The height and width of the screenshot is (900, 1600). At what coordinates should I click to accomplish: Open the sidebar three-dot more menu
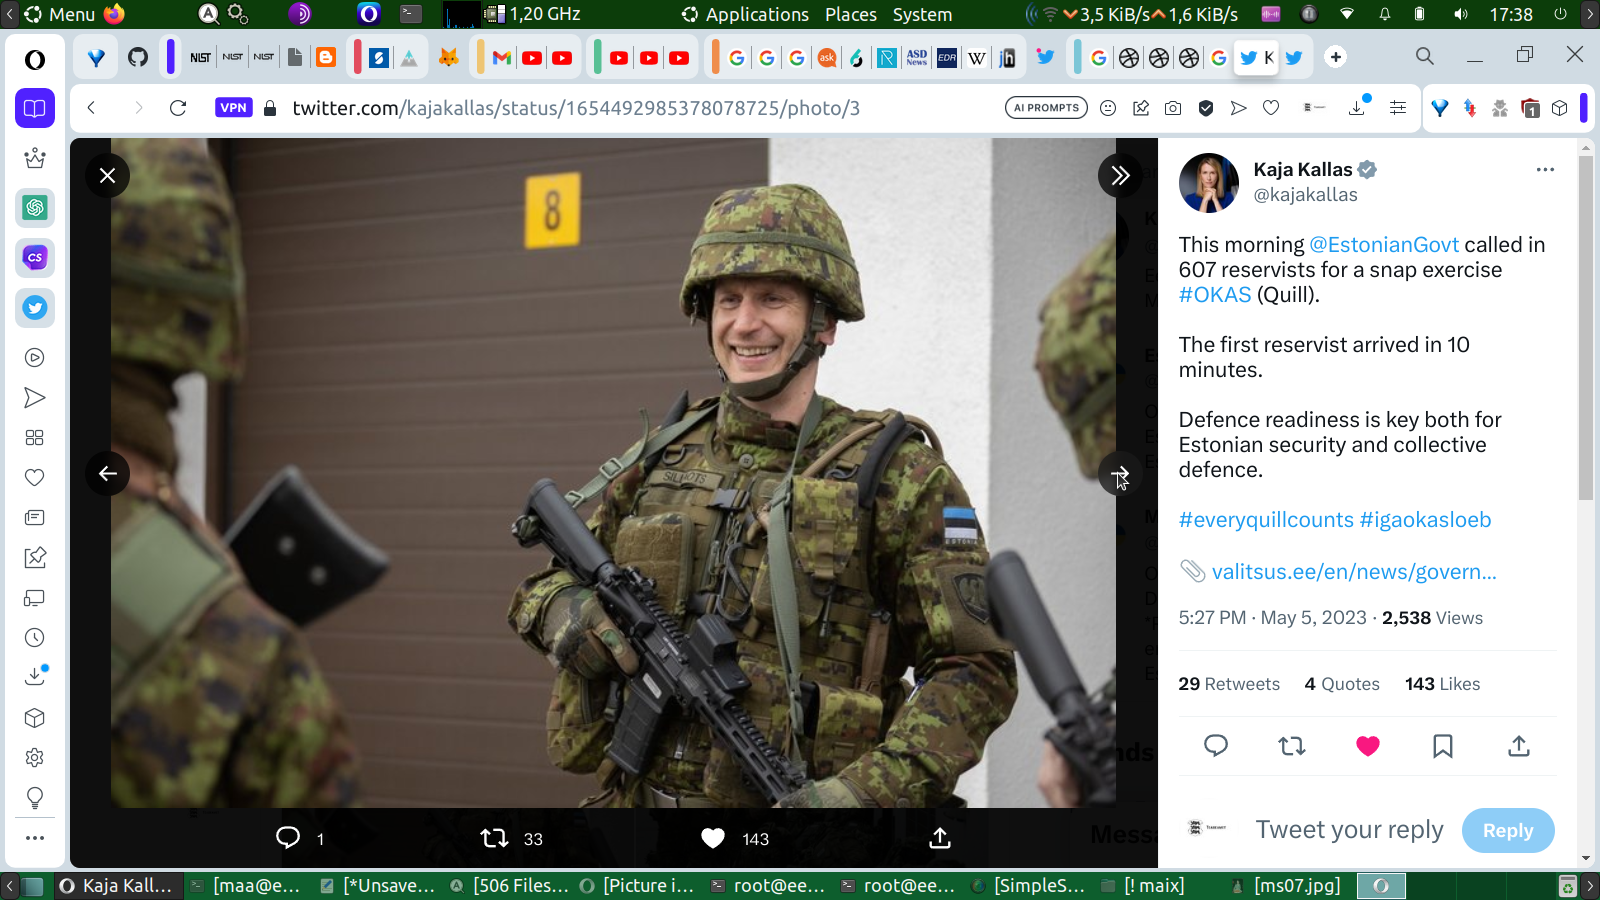35,838
